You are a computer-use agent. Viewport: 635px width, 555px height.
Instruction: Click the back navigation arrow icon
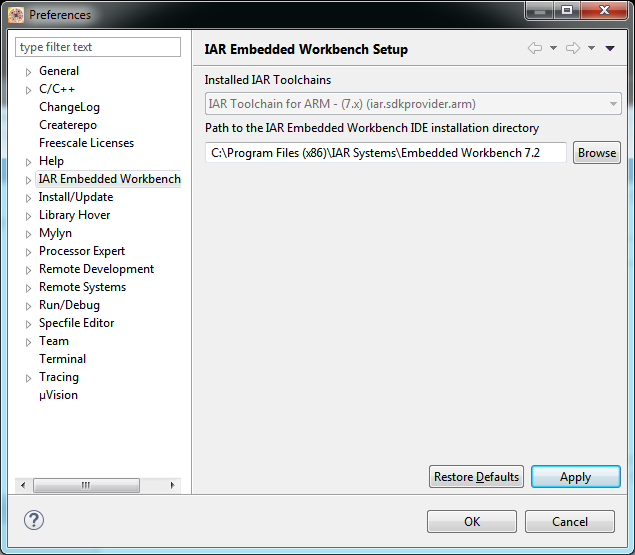(x=535, y=48)
